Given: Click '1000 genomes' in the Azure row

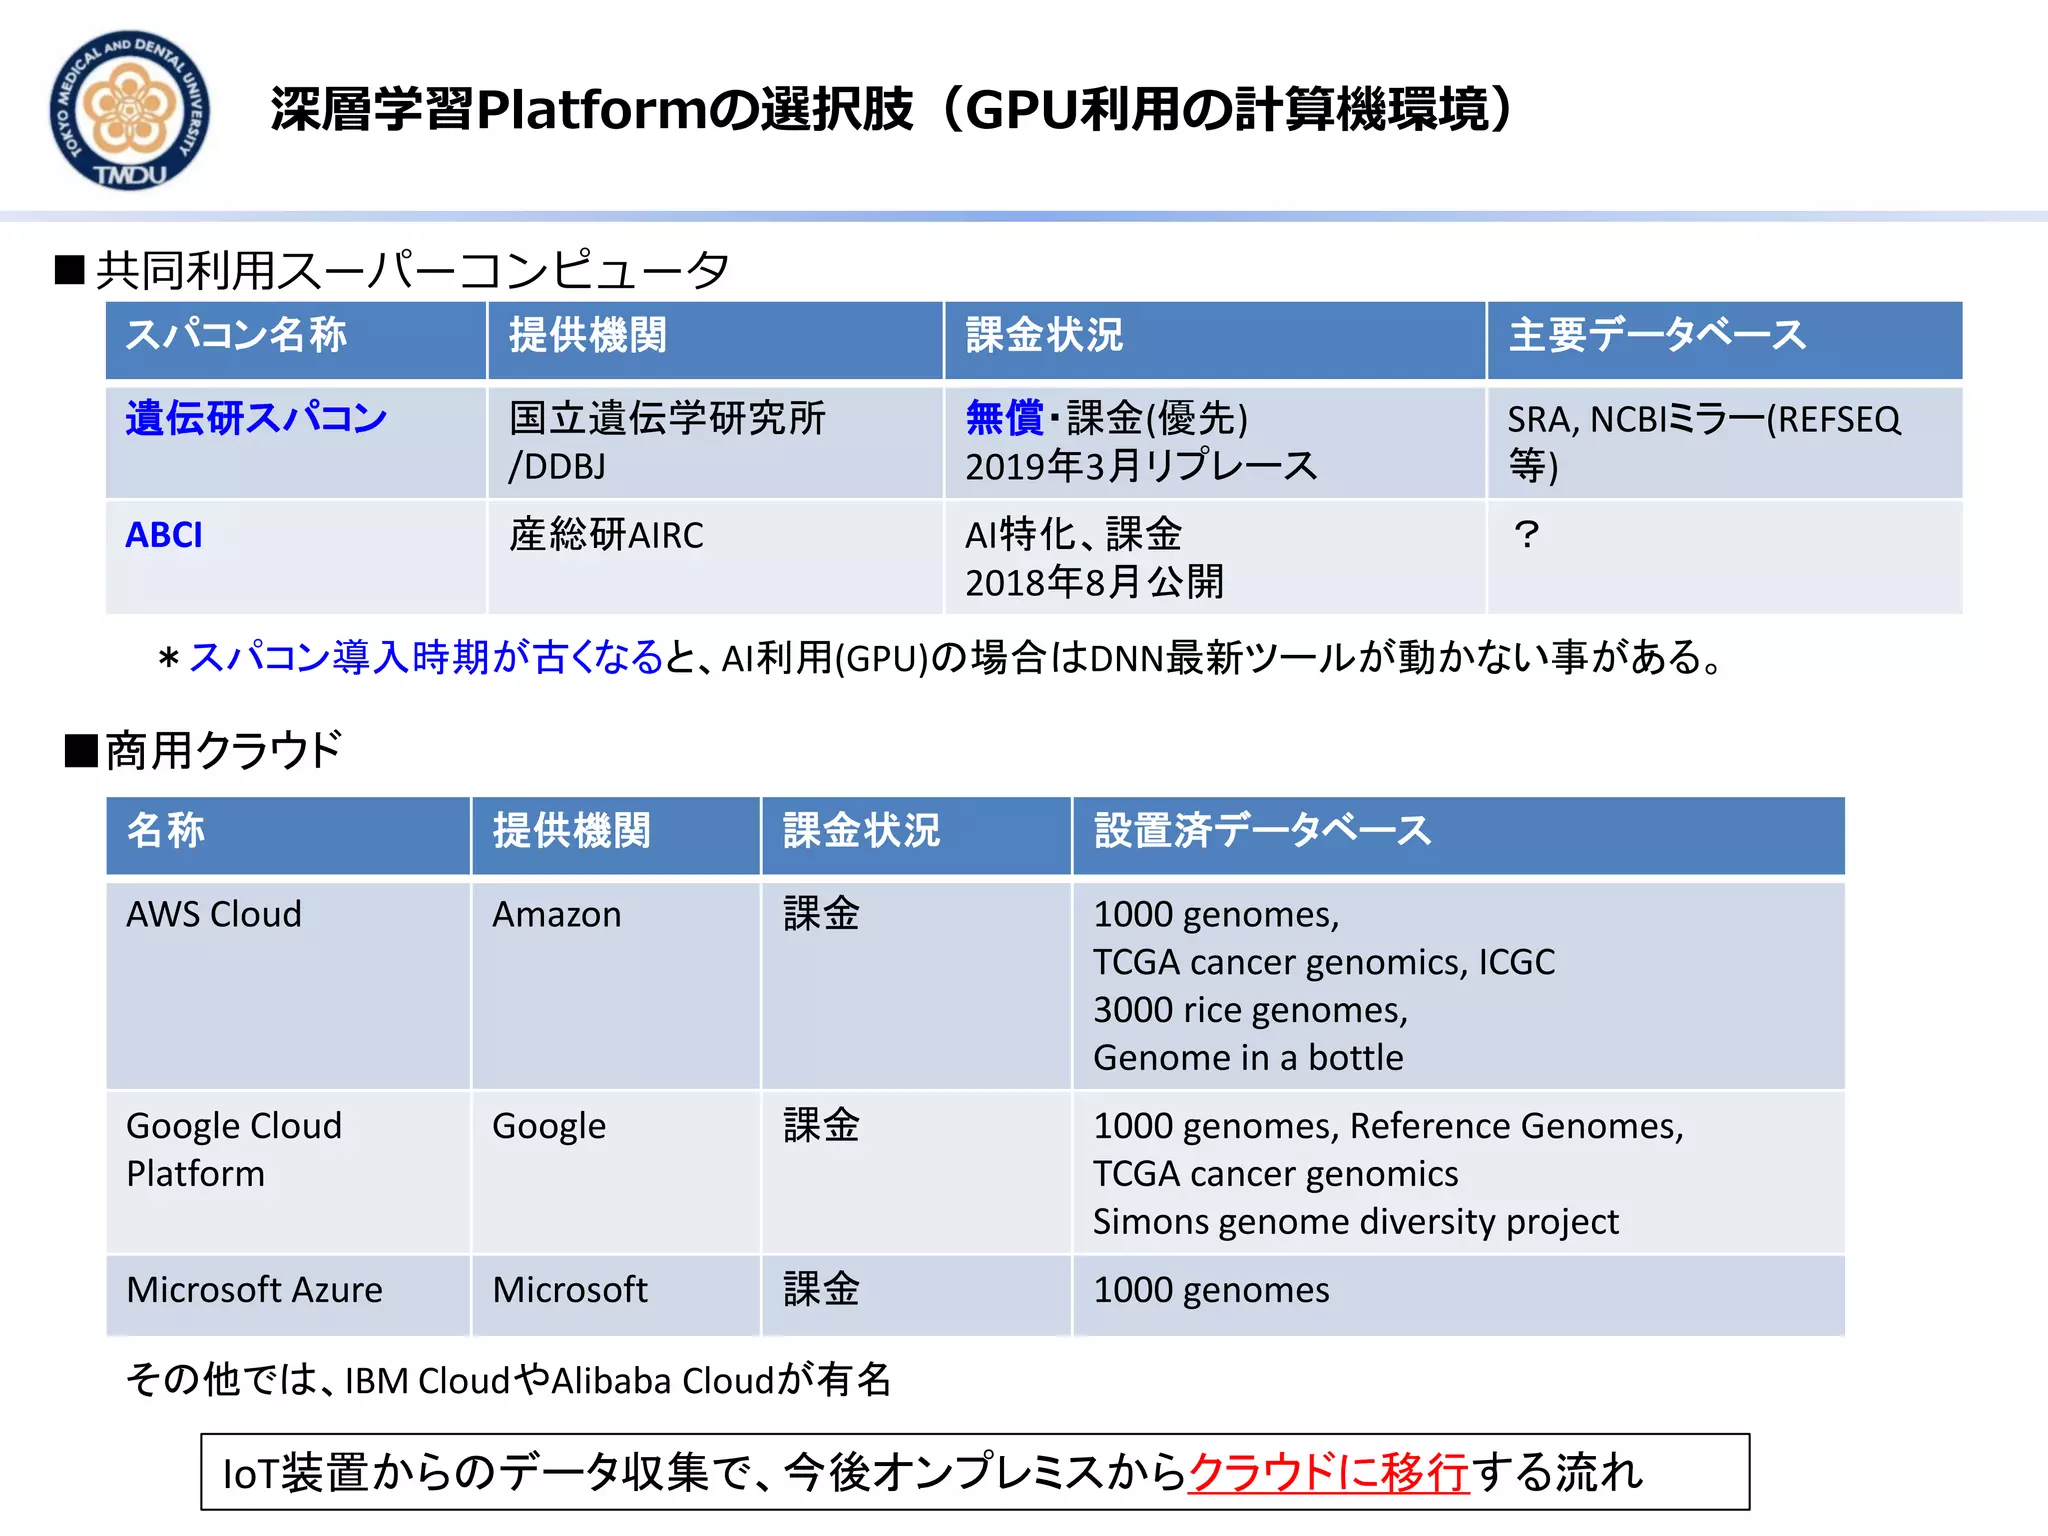Looking at the screenshot, I should tap(1211, 1290).
